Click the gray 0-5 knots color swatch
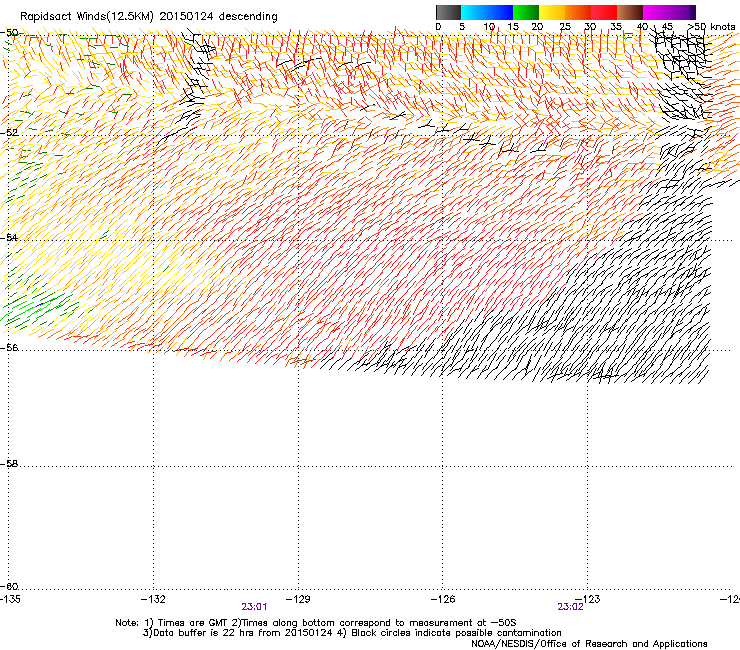 pos(448,12)
